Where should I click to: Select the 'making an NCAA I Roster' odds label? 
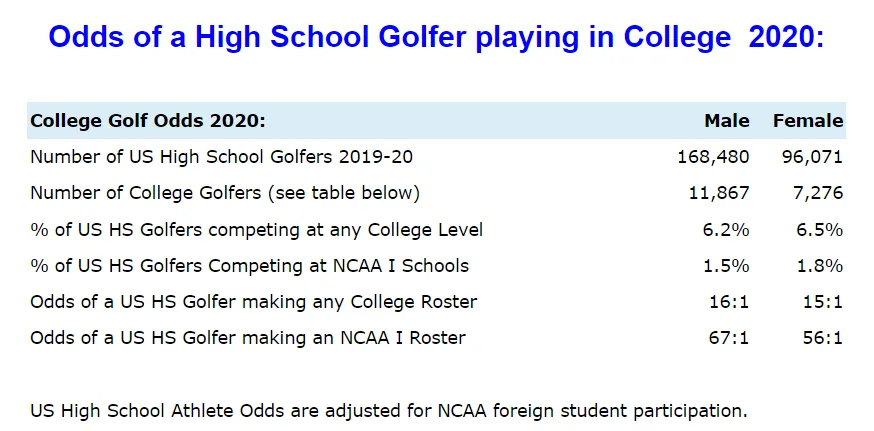(247, 337)
